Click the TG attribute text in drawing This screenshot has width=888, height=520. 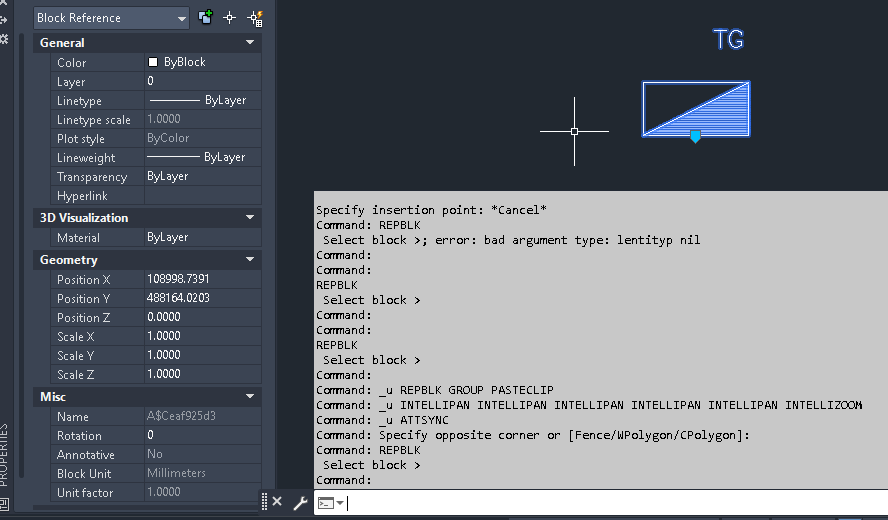728,40
